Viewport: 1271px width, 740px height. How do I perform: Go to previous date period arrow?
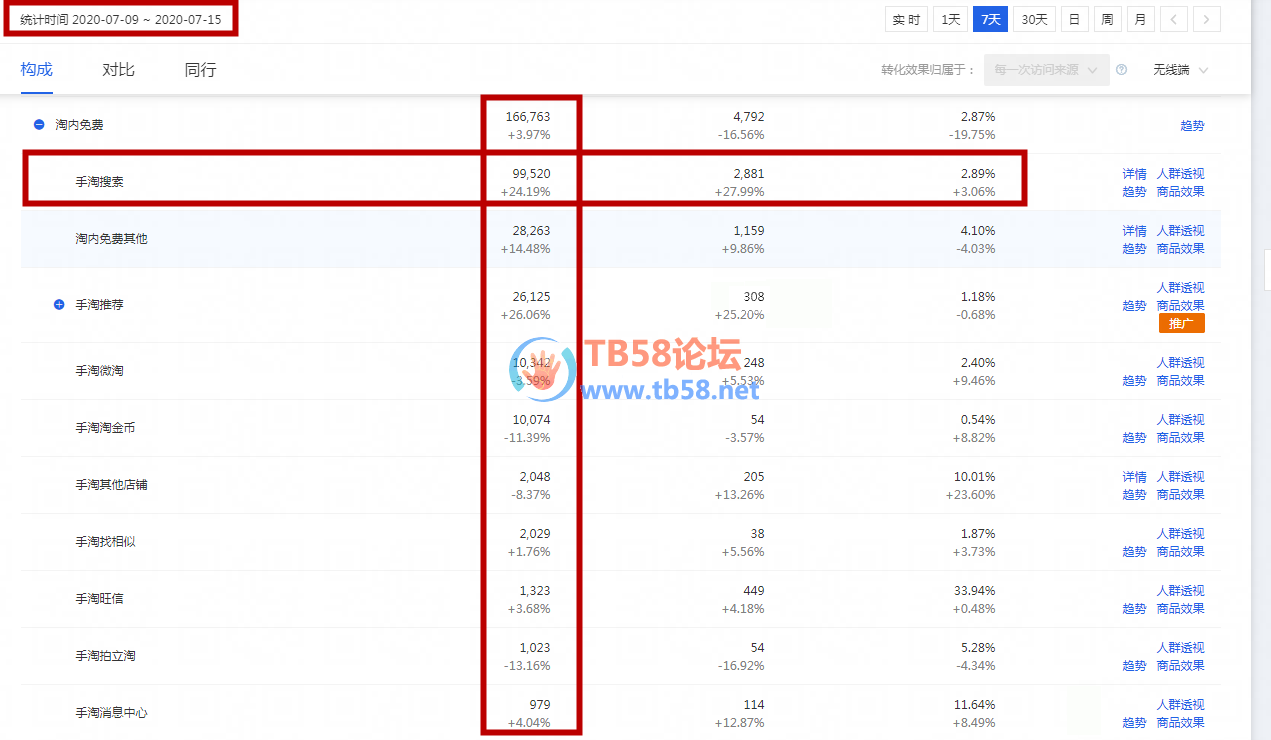click(1174, 19)
